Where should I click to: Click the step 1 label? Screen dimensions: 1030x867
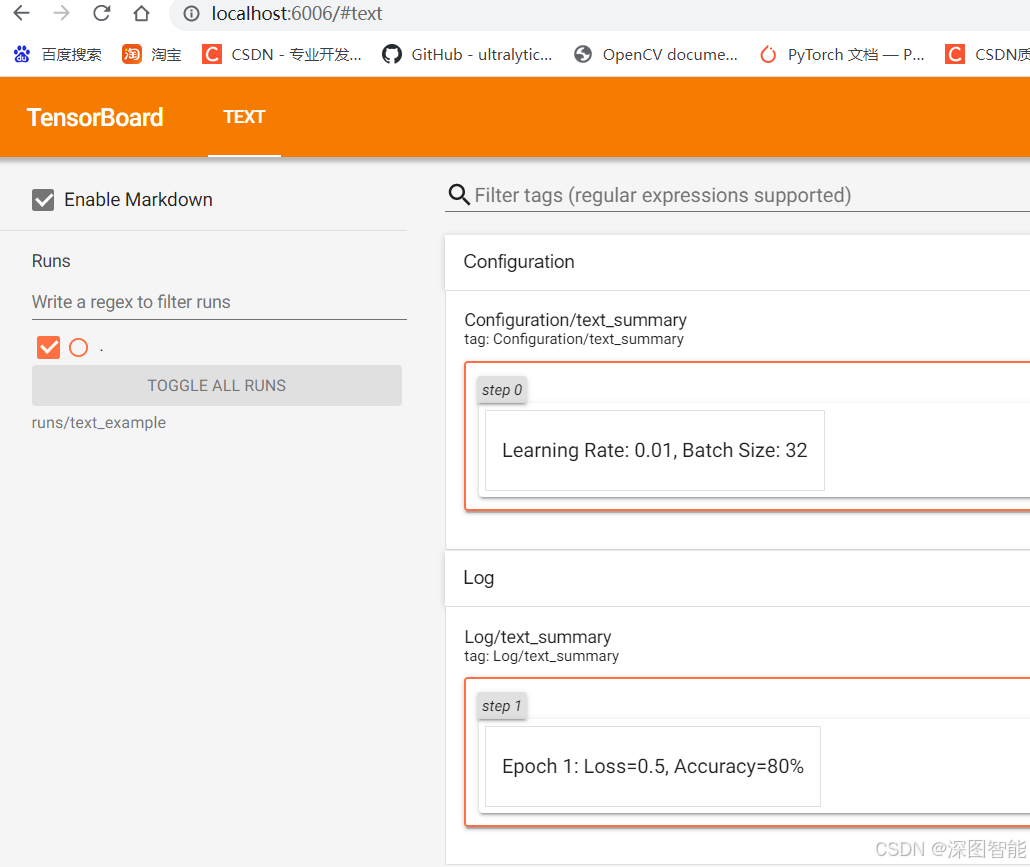tap(501, 706)
